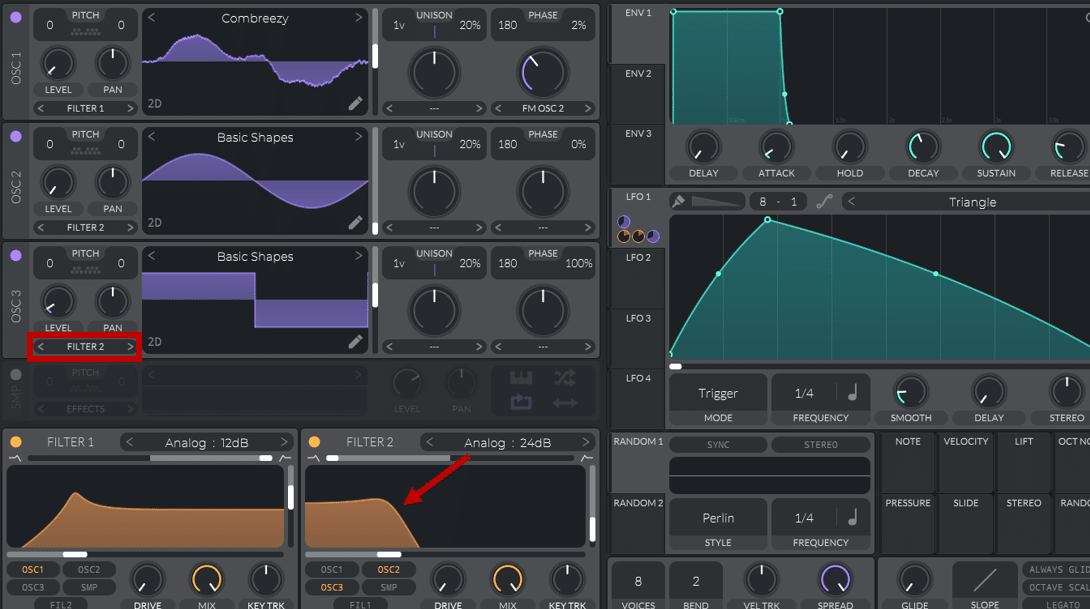Click OSC 3 2D view button
Image resolution: width=1090 pixels, height=609 pixels.
click(x=154, y=342)
